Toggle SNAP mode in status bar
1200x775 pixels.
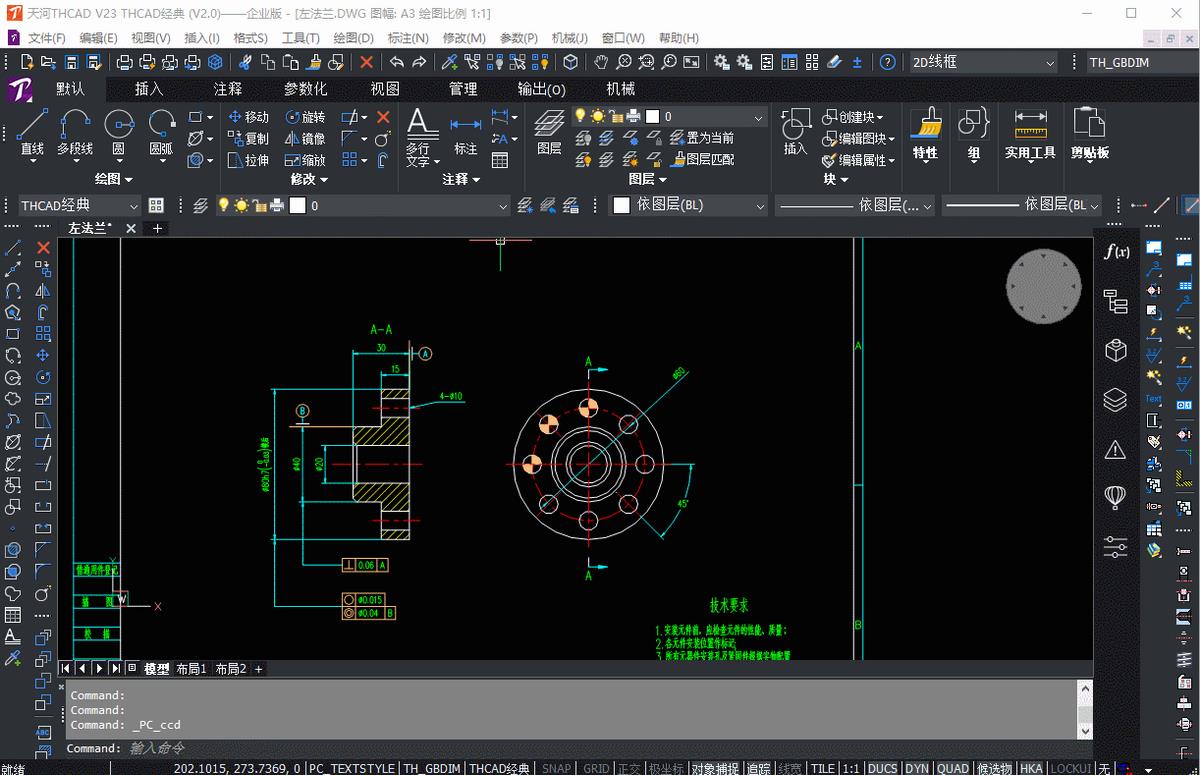pos(556,768)
